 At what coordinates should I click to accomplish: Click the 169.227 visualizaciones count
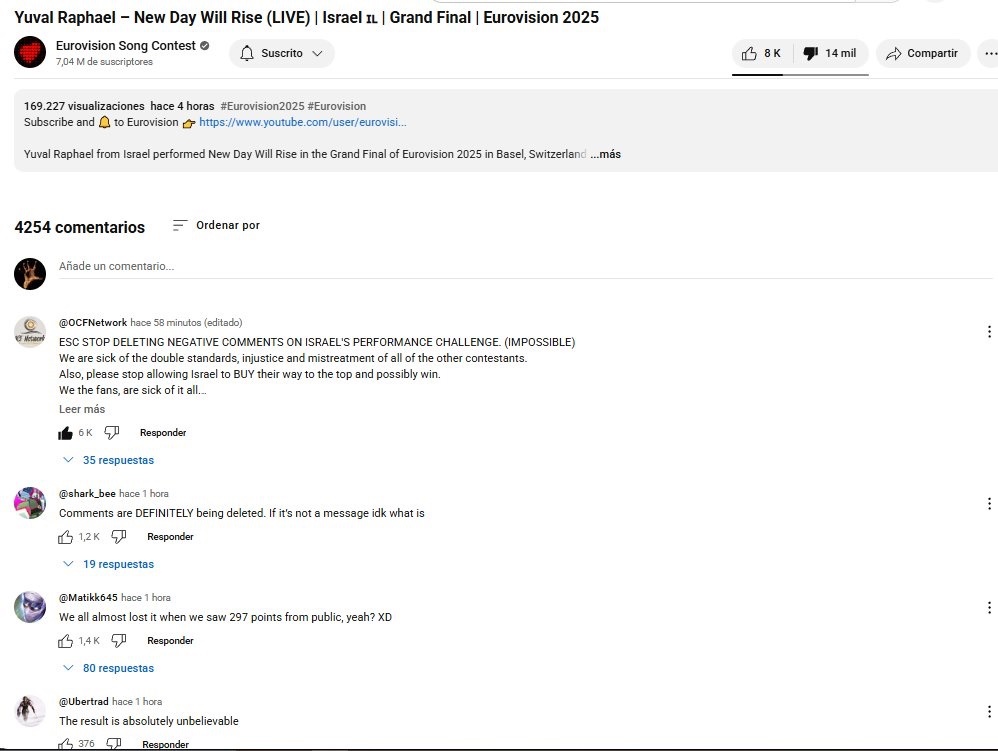[x=84, y=106]
